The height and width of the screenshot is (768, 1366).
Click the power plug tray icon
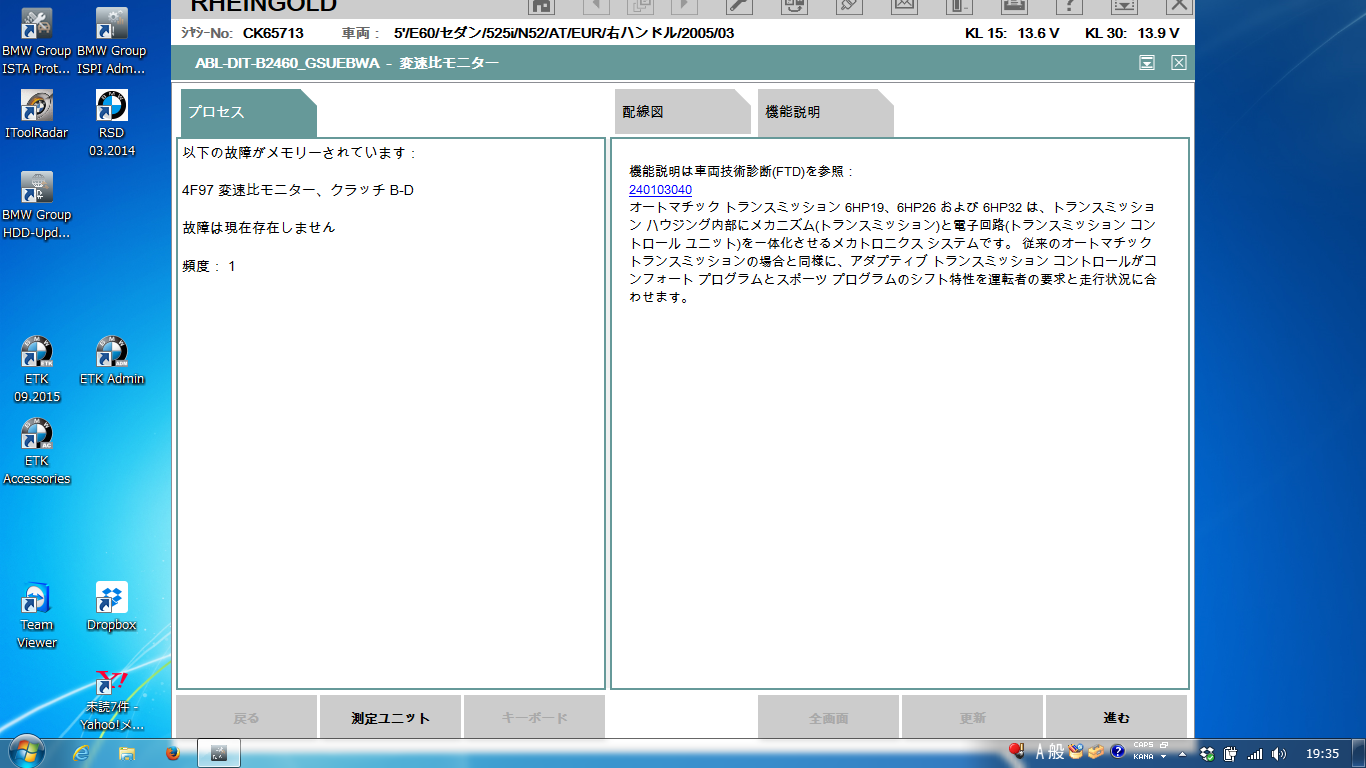1231,754
